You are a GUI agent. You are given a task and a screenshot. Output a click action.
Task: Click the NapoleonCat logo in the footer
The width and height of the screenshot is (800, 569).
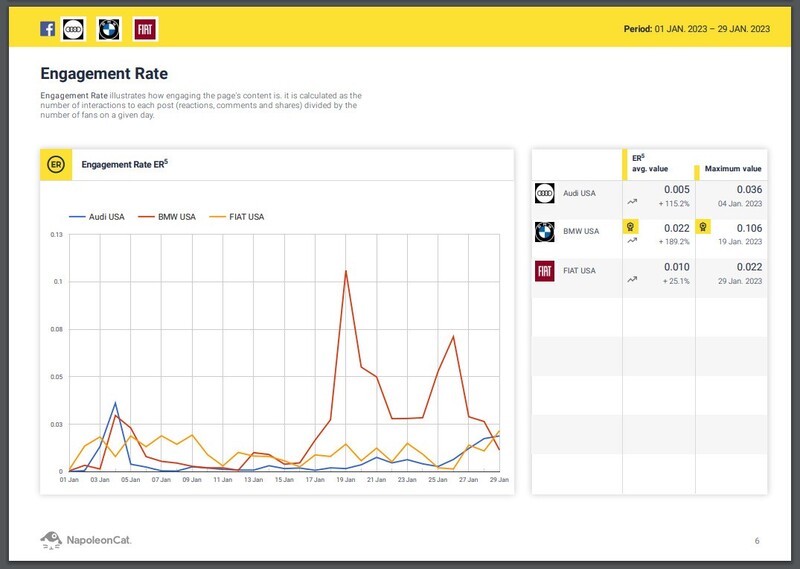pos(86,540)
